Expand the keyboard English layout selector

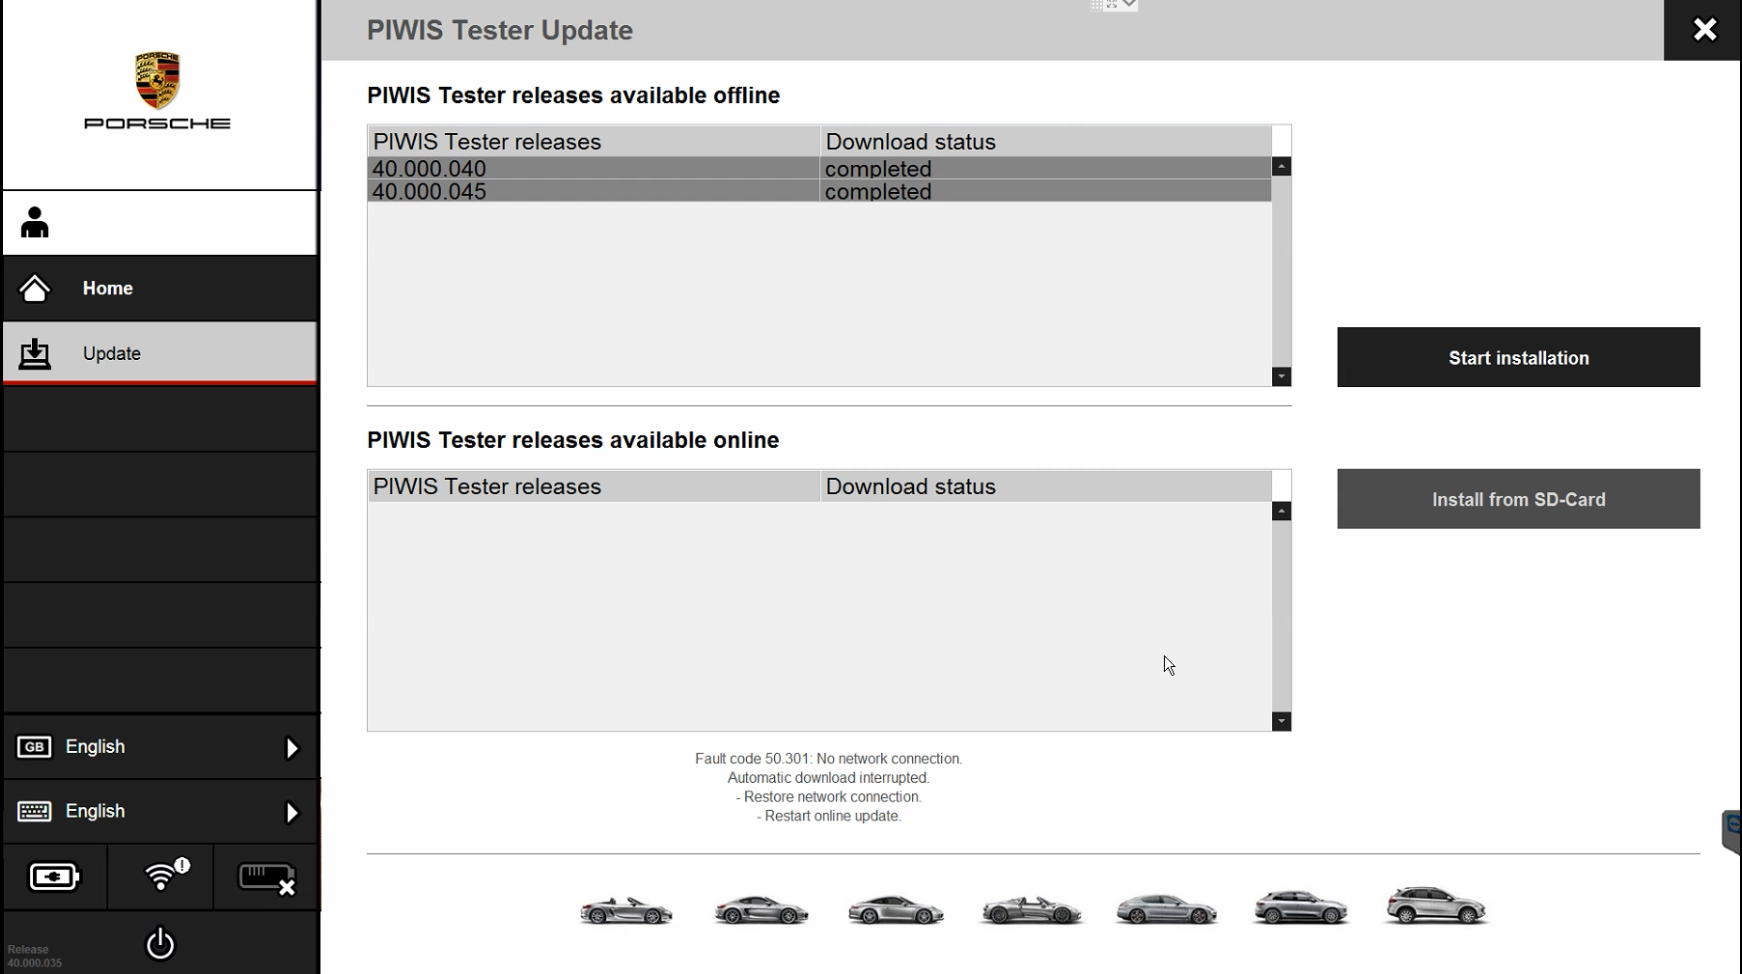(160, 811)
